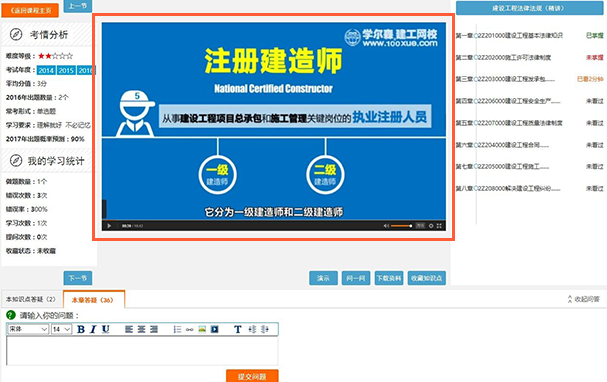Open chapter 第一章 2Z201000 in the list
The image size is (607, 382).
click(509, 35)
